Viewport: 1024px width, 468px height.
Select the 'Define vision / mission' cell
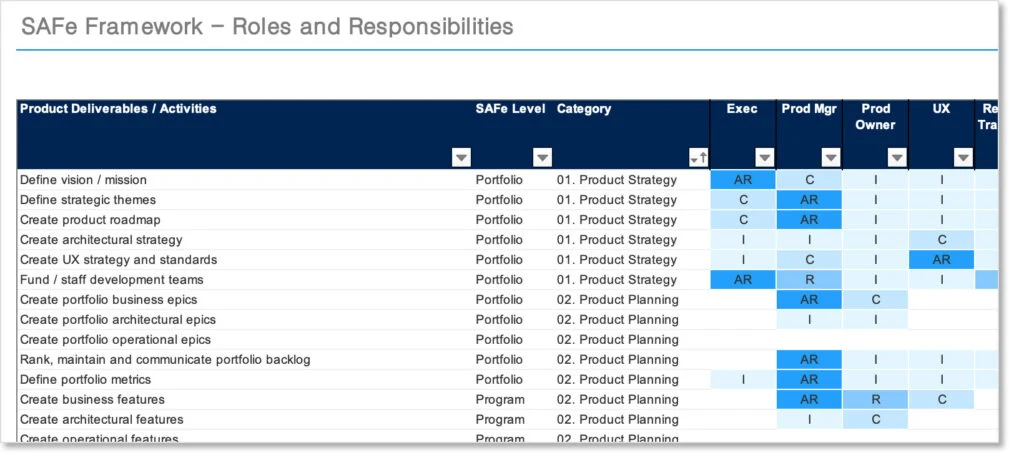point(244,179)
